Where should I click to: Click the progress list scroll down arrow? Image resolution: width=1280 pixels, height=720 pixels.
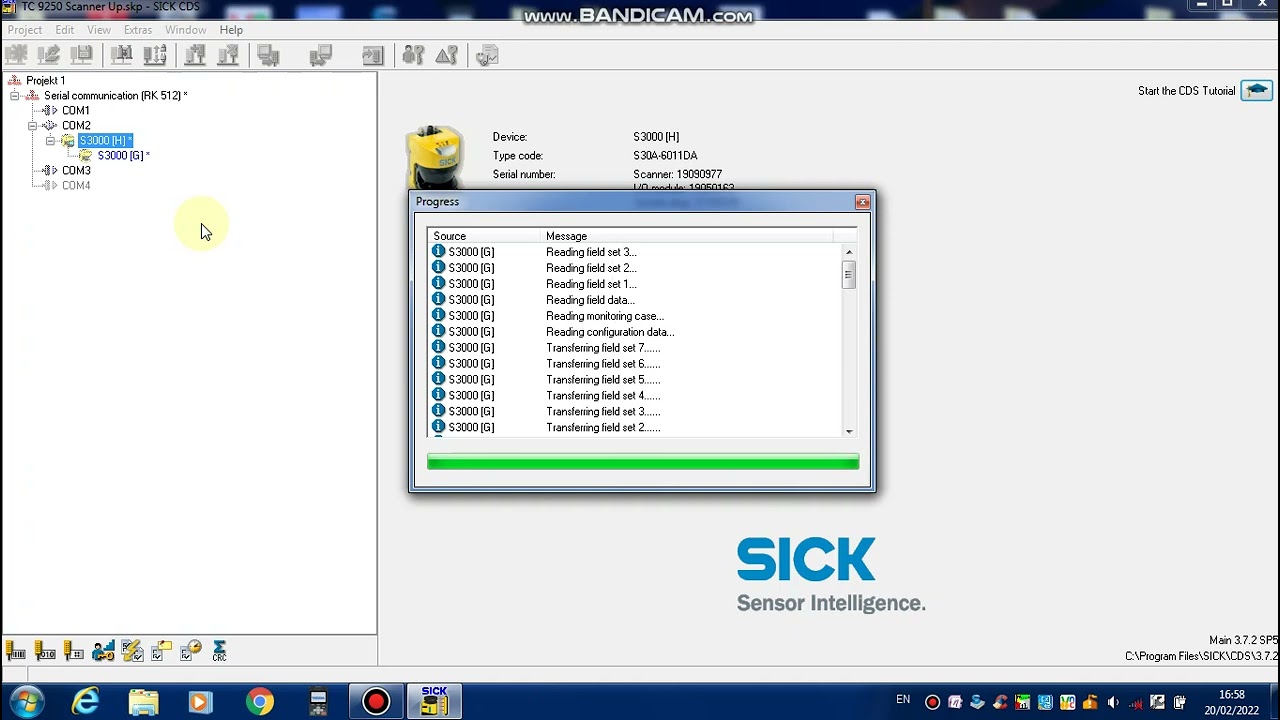849,431
